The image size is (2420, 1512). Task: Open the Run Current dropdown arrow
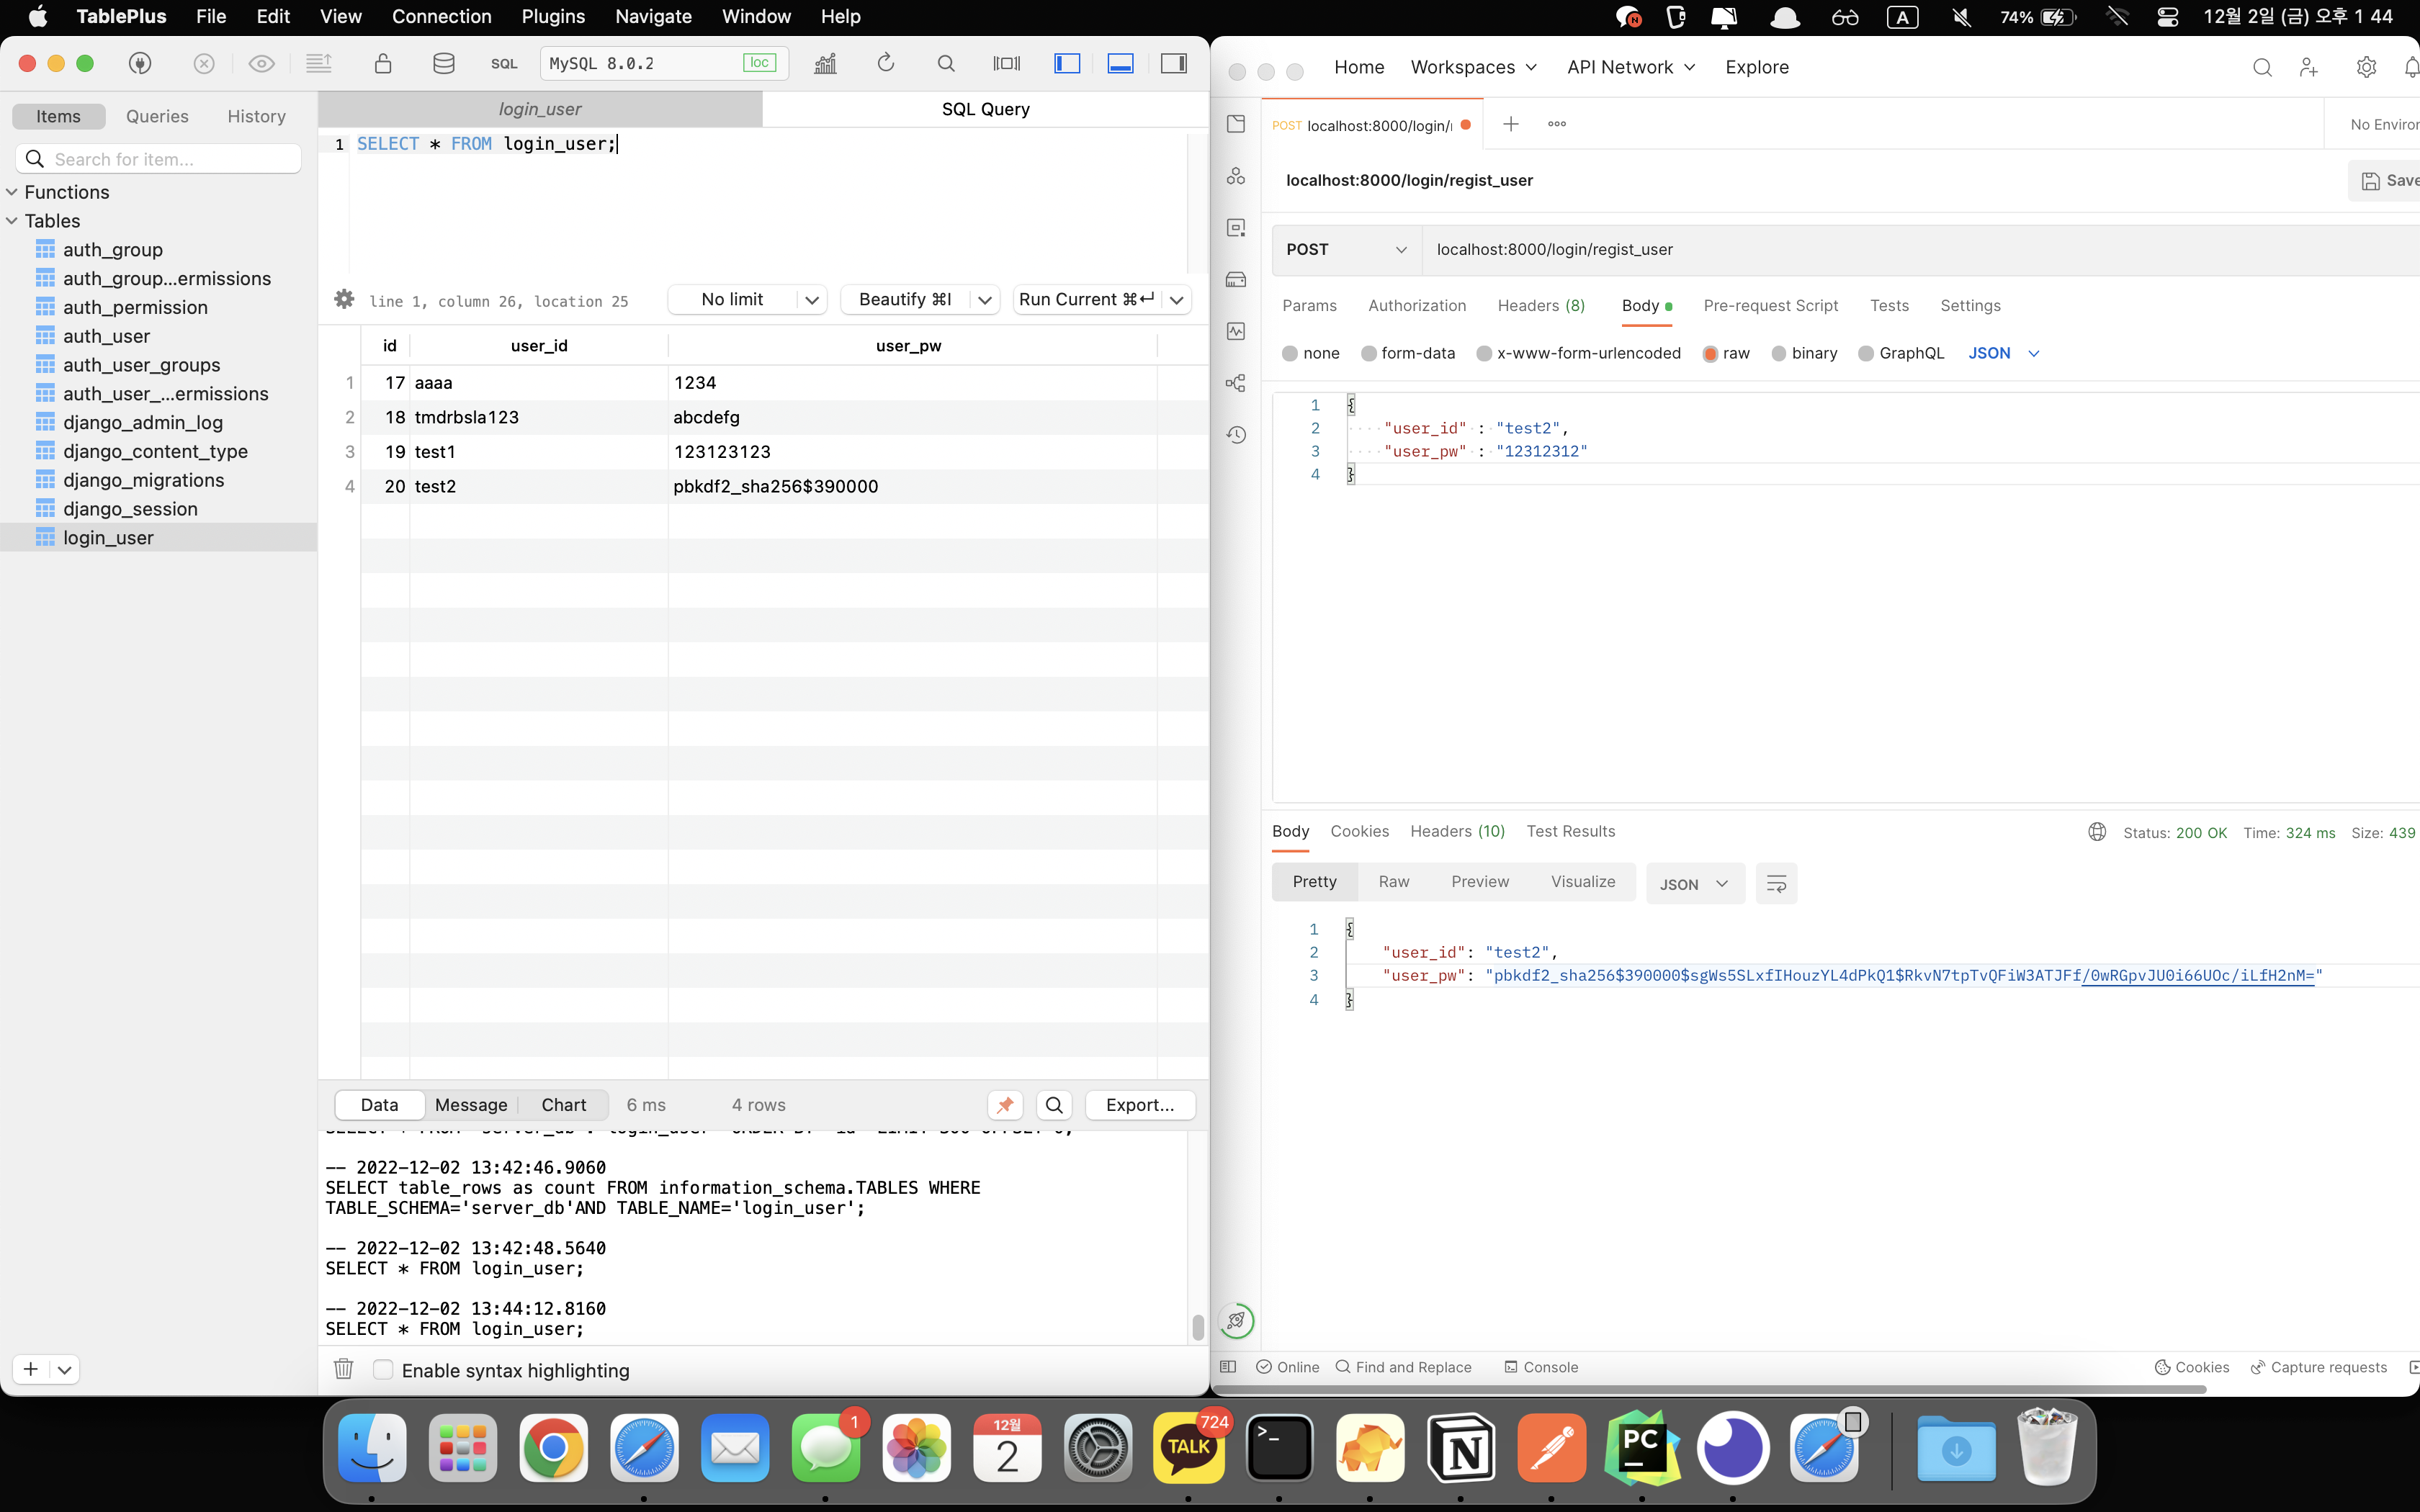(x=1177, y=299)
